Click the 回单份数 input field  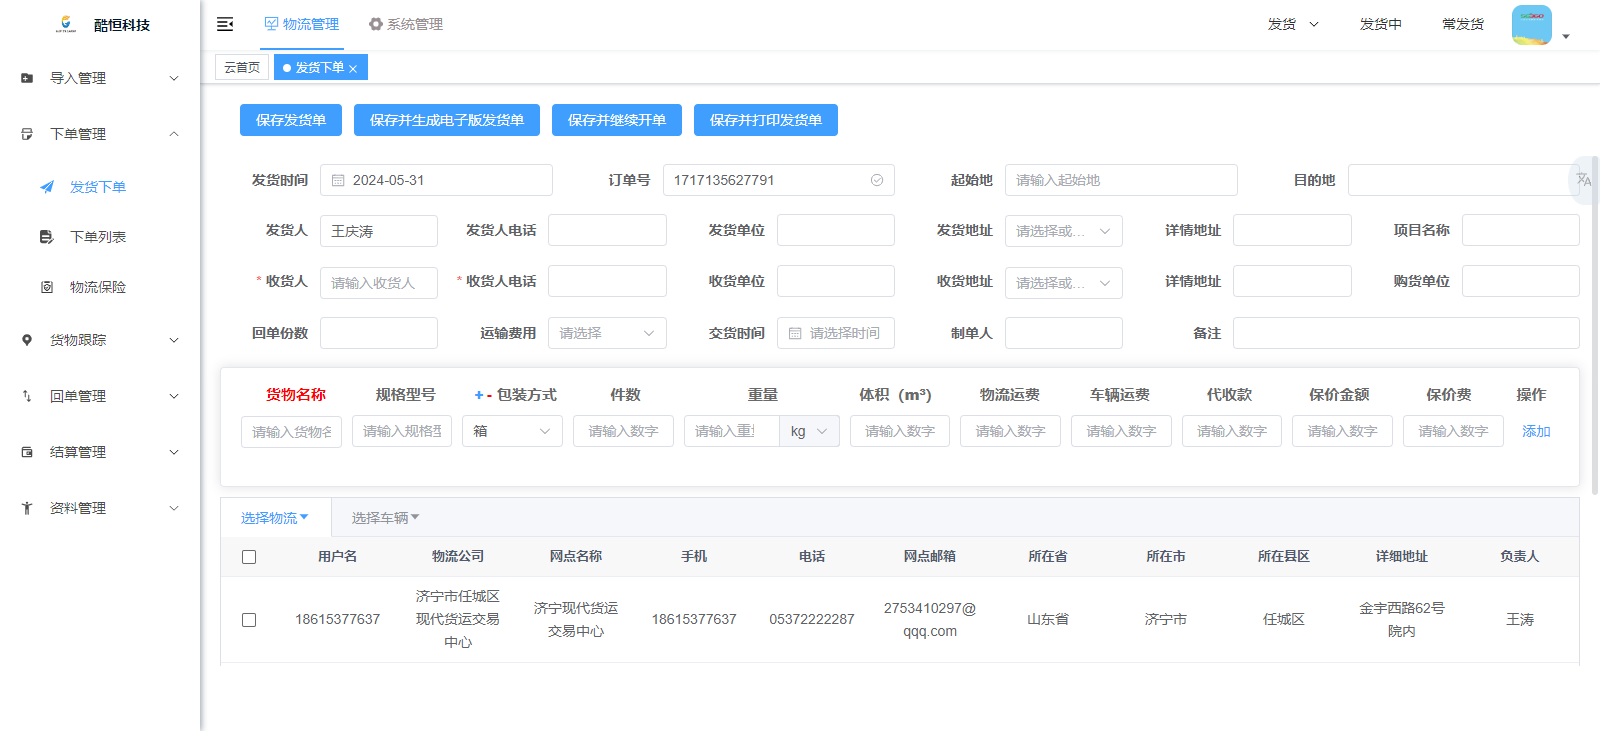click(379, 333)
